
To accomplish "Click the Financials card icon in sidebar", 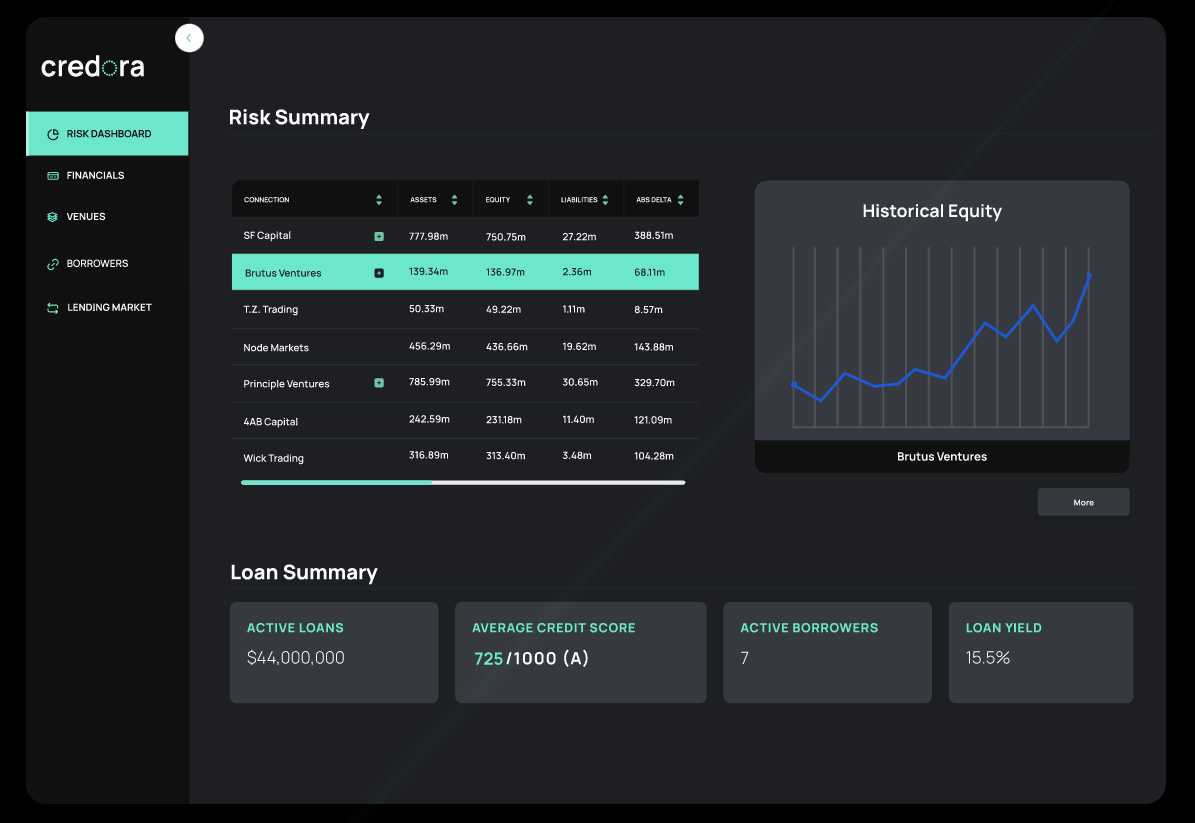I will (51, 174).
